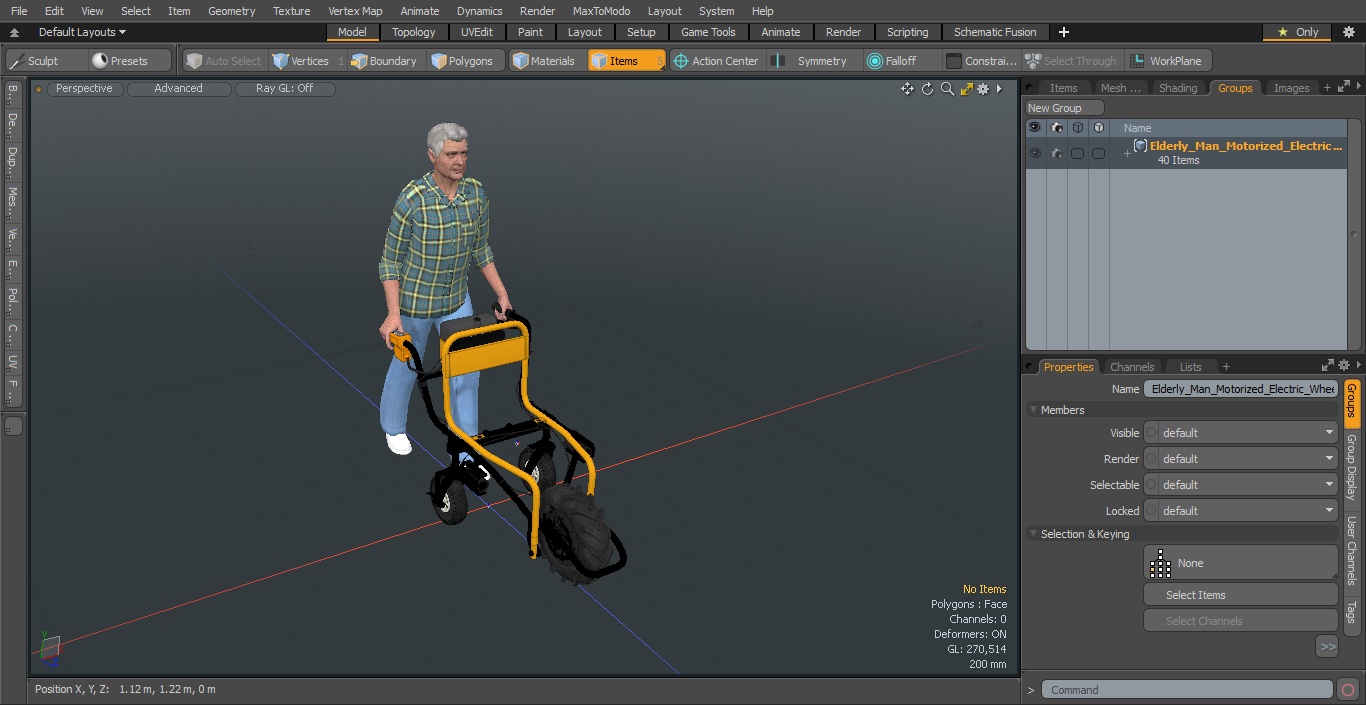Viewport: 1366px width, 705px height.
Task: Open the Locked dropdown
Action: coord(1240,511)
